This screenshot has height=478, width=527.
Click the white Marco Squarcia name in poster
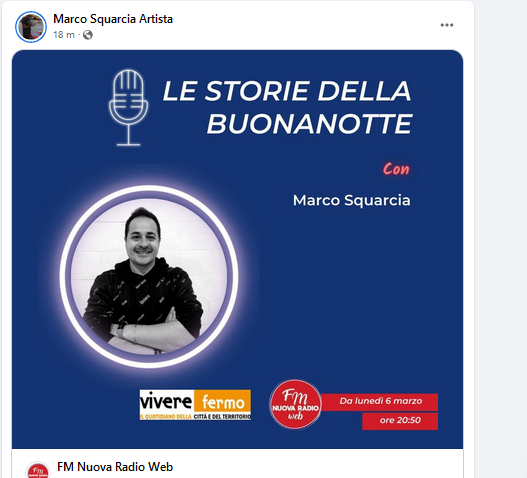(x=352, y=201)
